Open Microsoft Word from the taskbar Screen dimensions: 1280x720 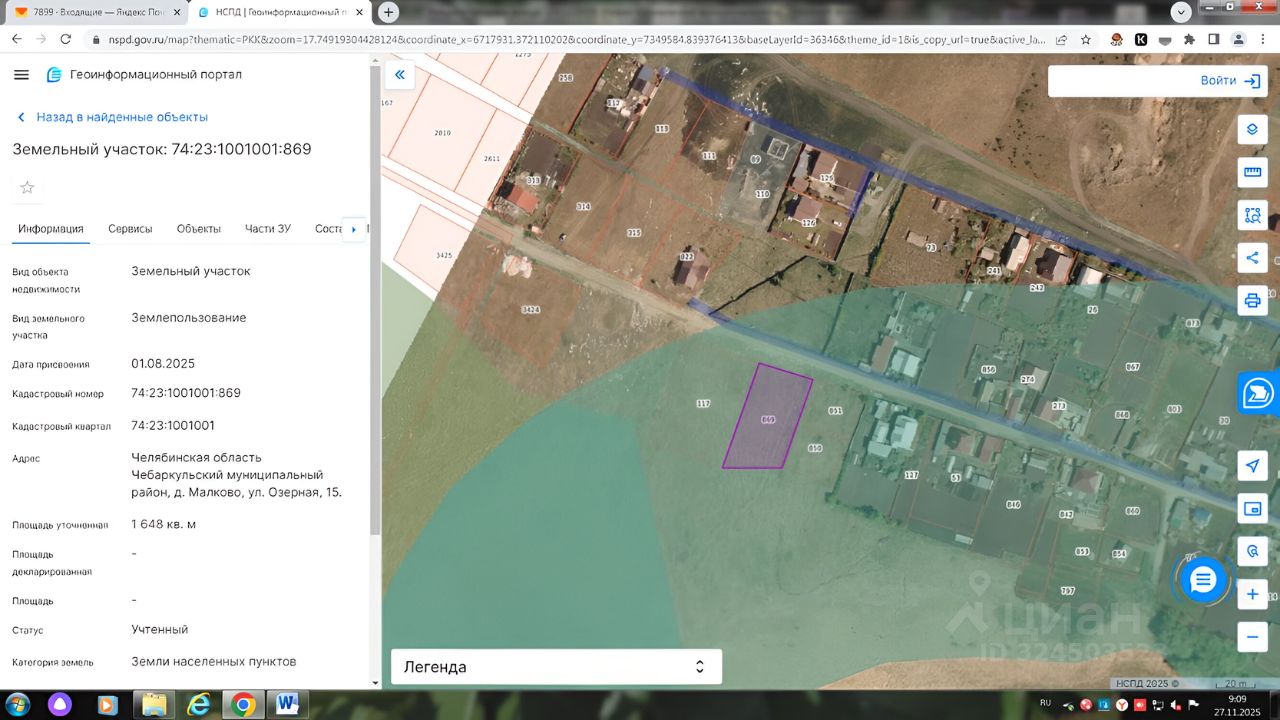(288, 705)
